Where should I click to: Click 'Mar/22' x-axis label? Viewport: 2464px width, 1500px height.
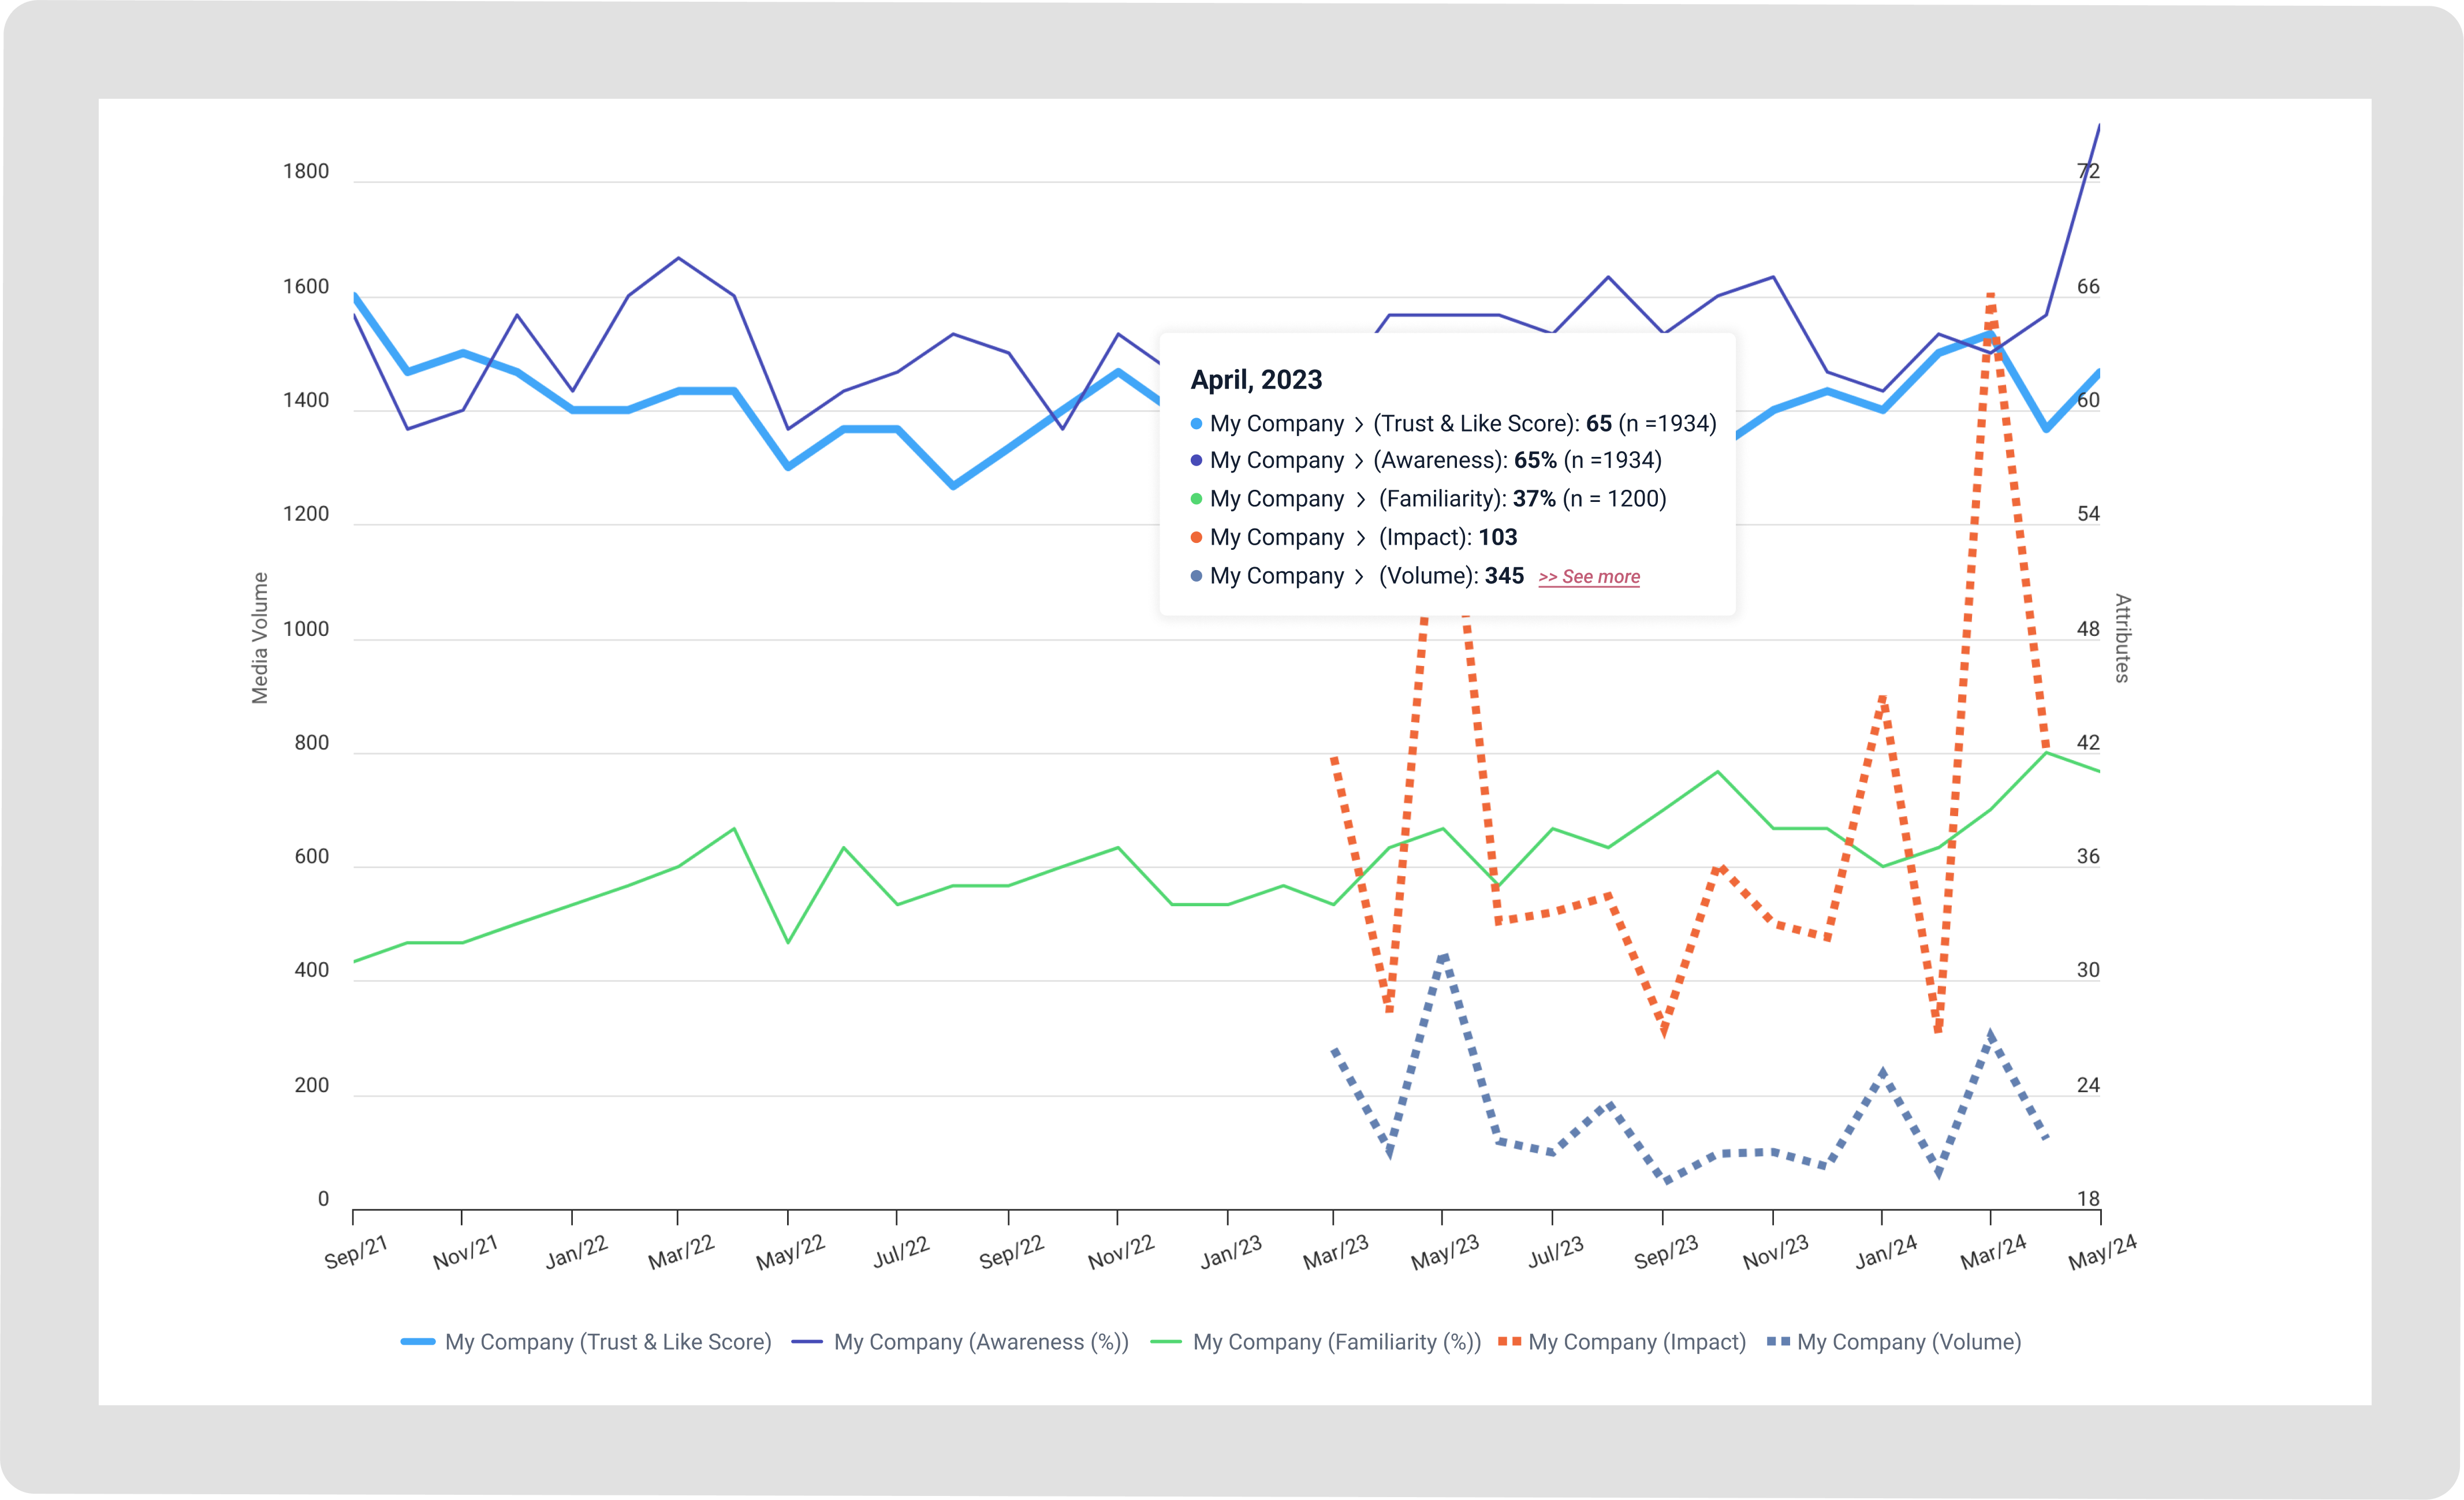click(681, 1252)
